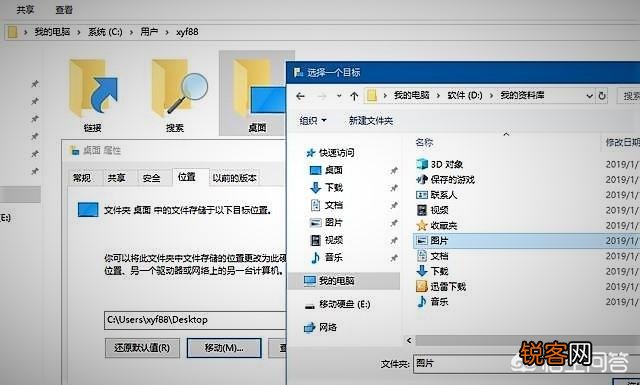Screen dimensions: 640x385
Task: Open the 组织 menu
Action: [x=313, y=120]
